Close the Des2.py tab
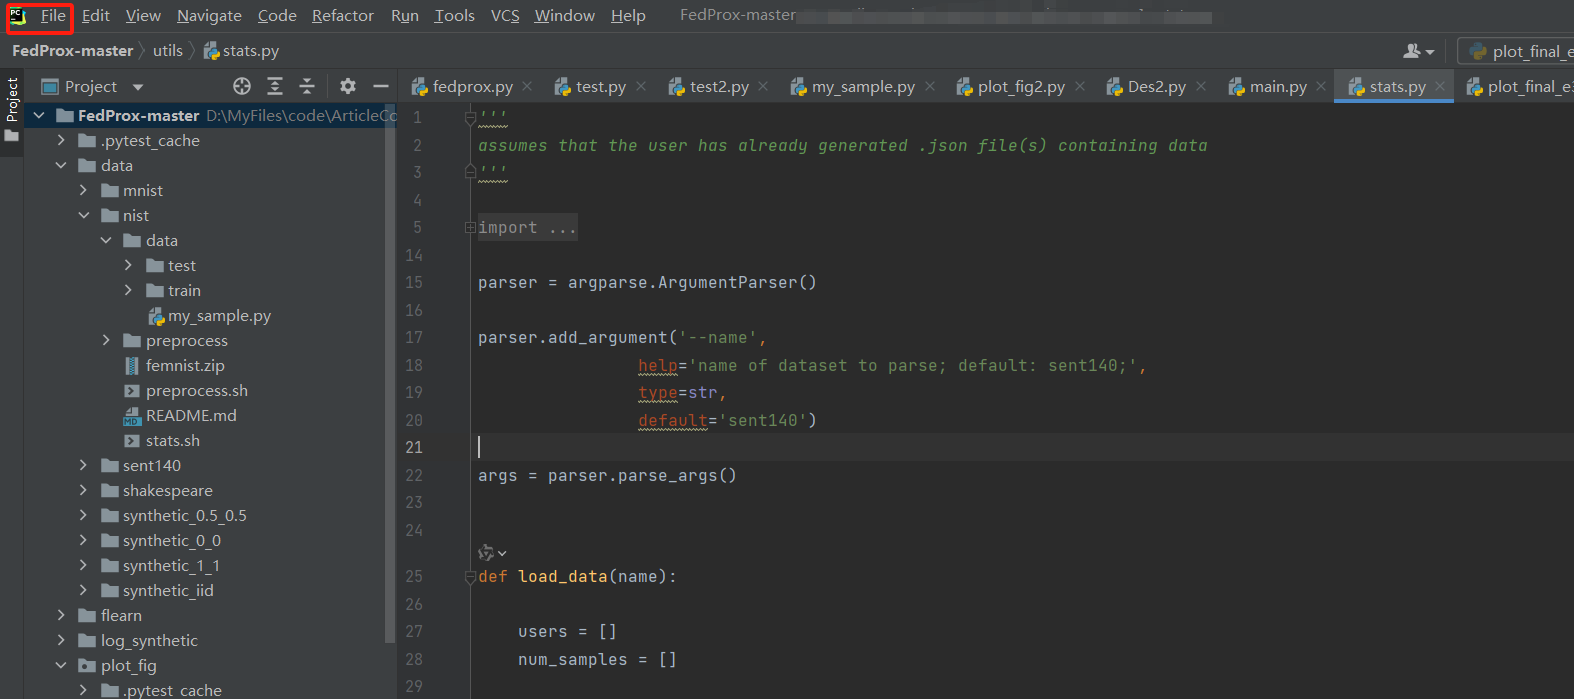 point(1201,87)
